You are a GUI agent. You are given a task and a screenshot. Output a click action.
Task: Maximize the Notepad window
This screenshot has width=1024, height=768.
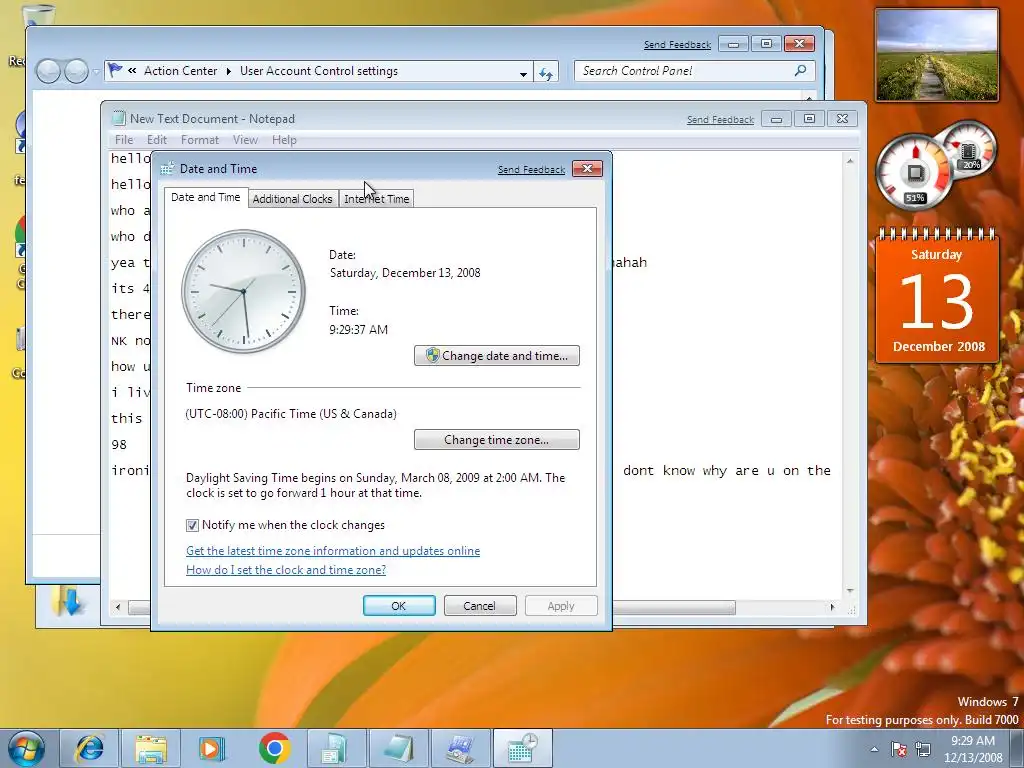click(x=809, y=119)
